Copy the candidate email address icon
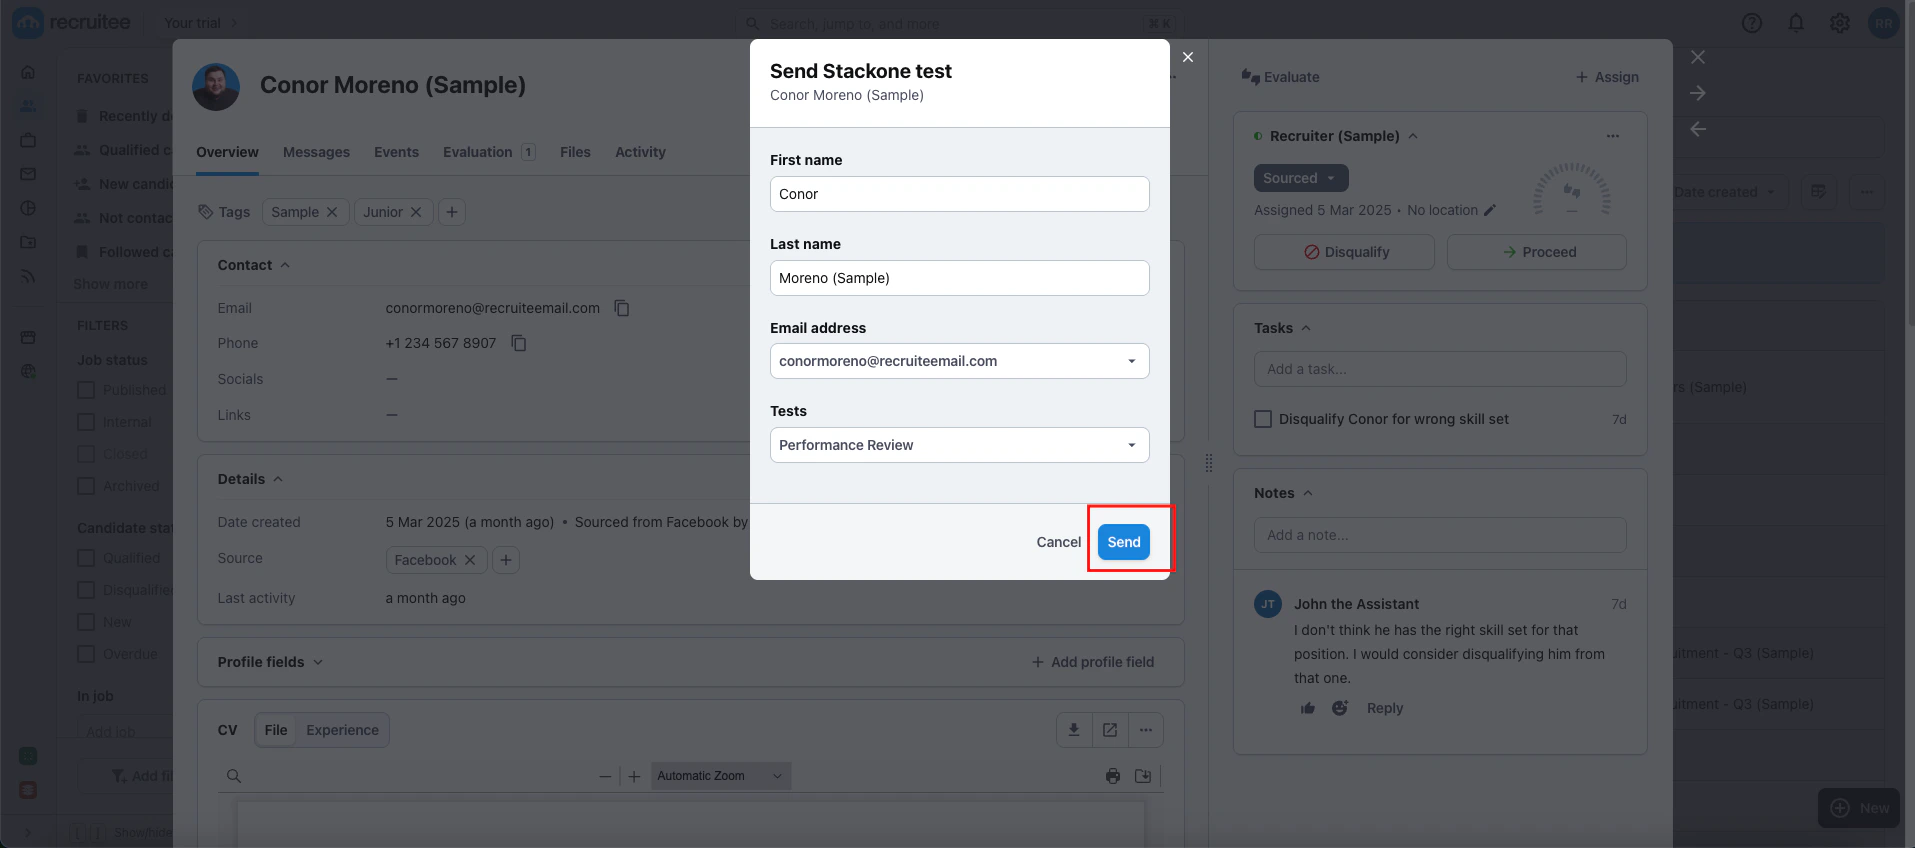1915x848 pixels. tap(622, 308)
